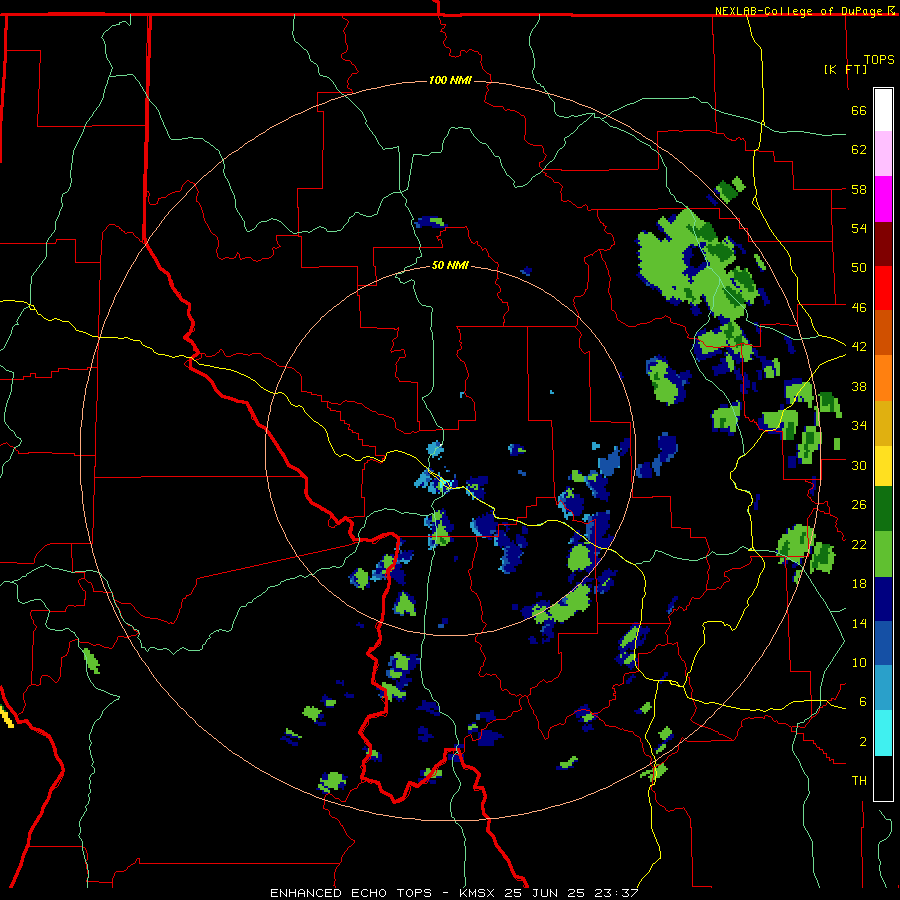This screenshot has height=900, width=900.
Task: Click the 34 value on the legend
Action: [x=859, y=425]
